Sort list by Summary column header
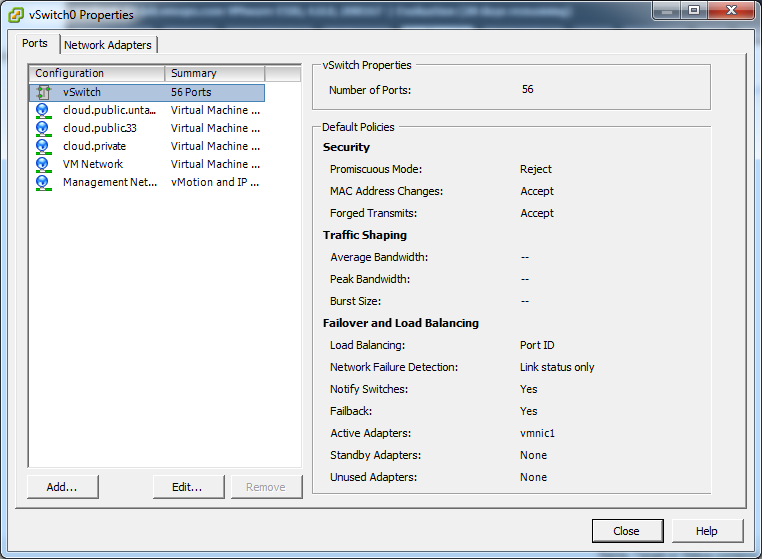This screenshot has width=762, height=559. 214,73
